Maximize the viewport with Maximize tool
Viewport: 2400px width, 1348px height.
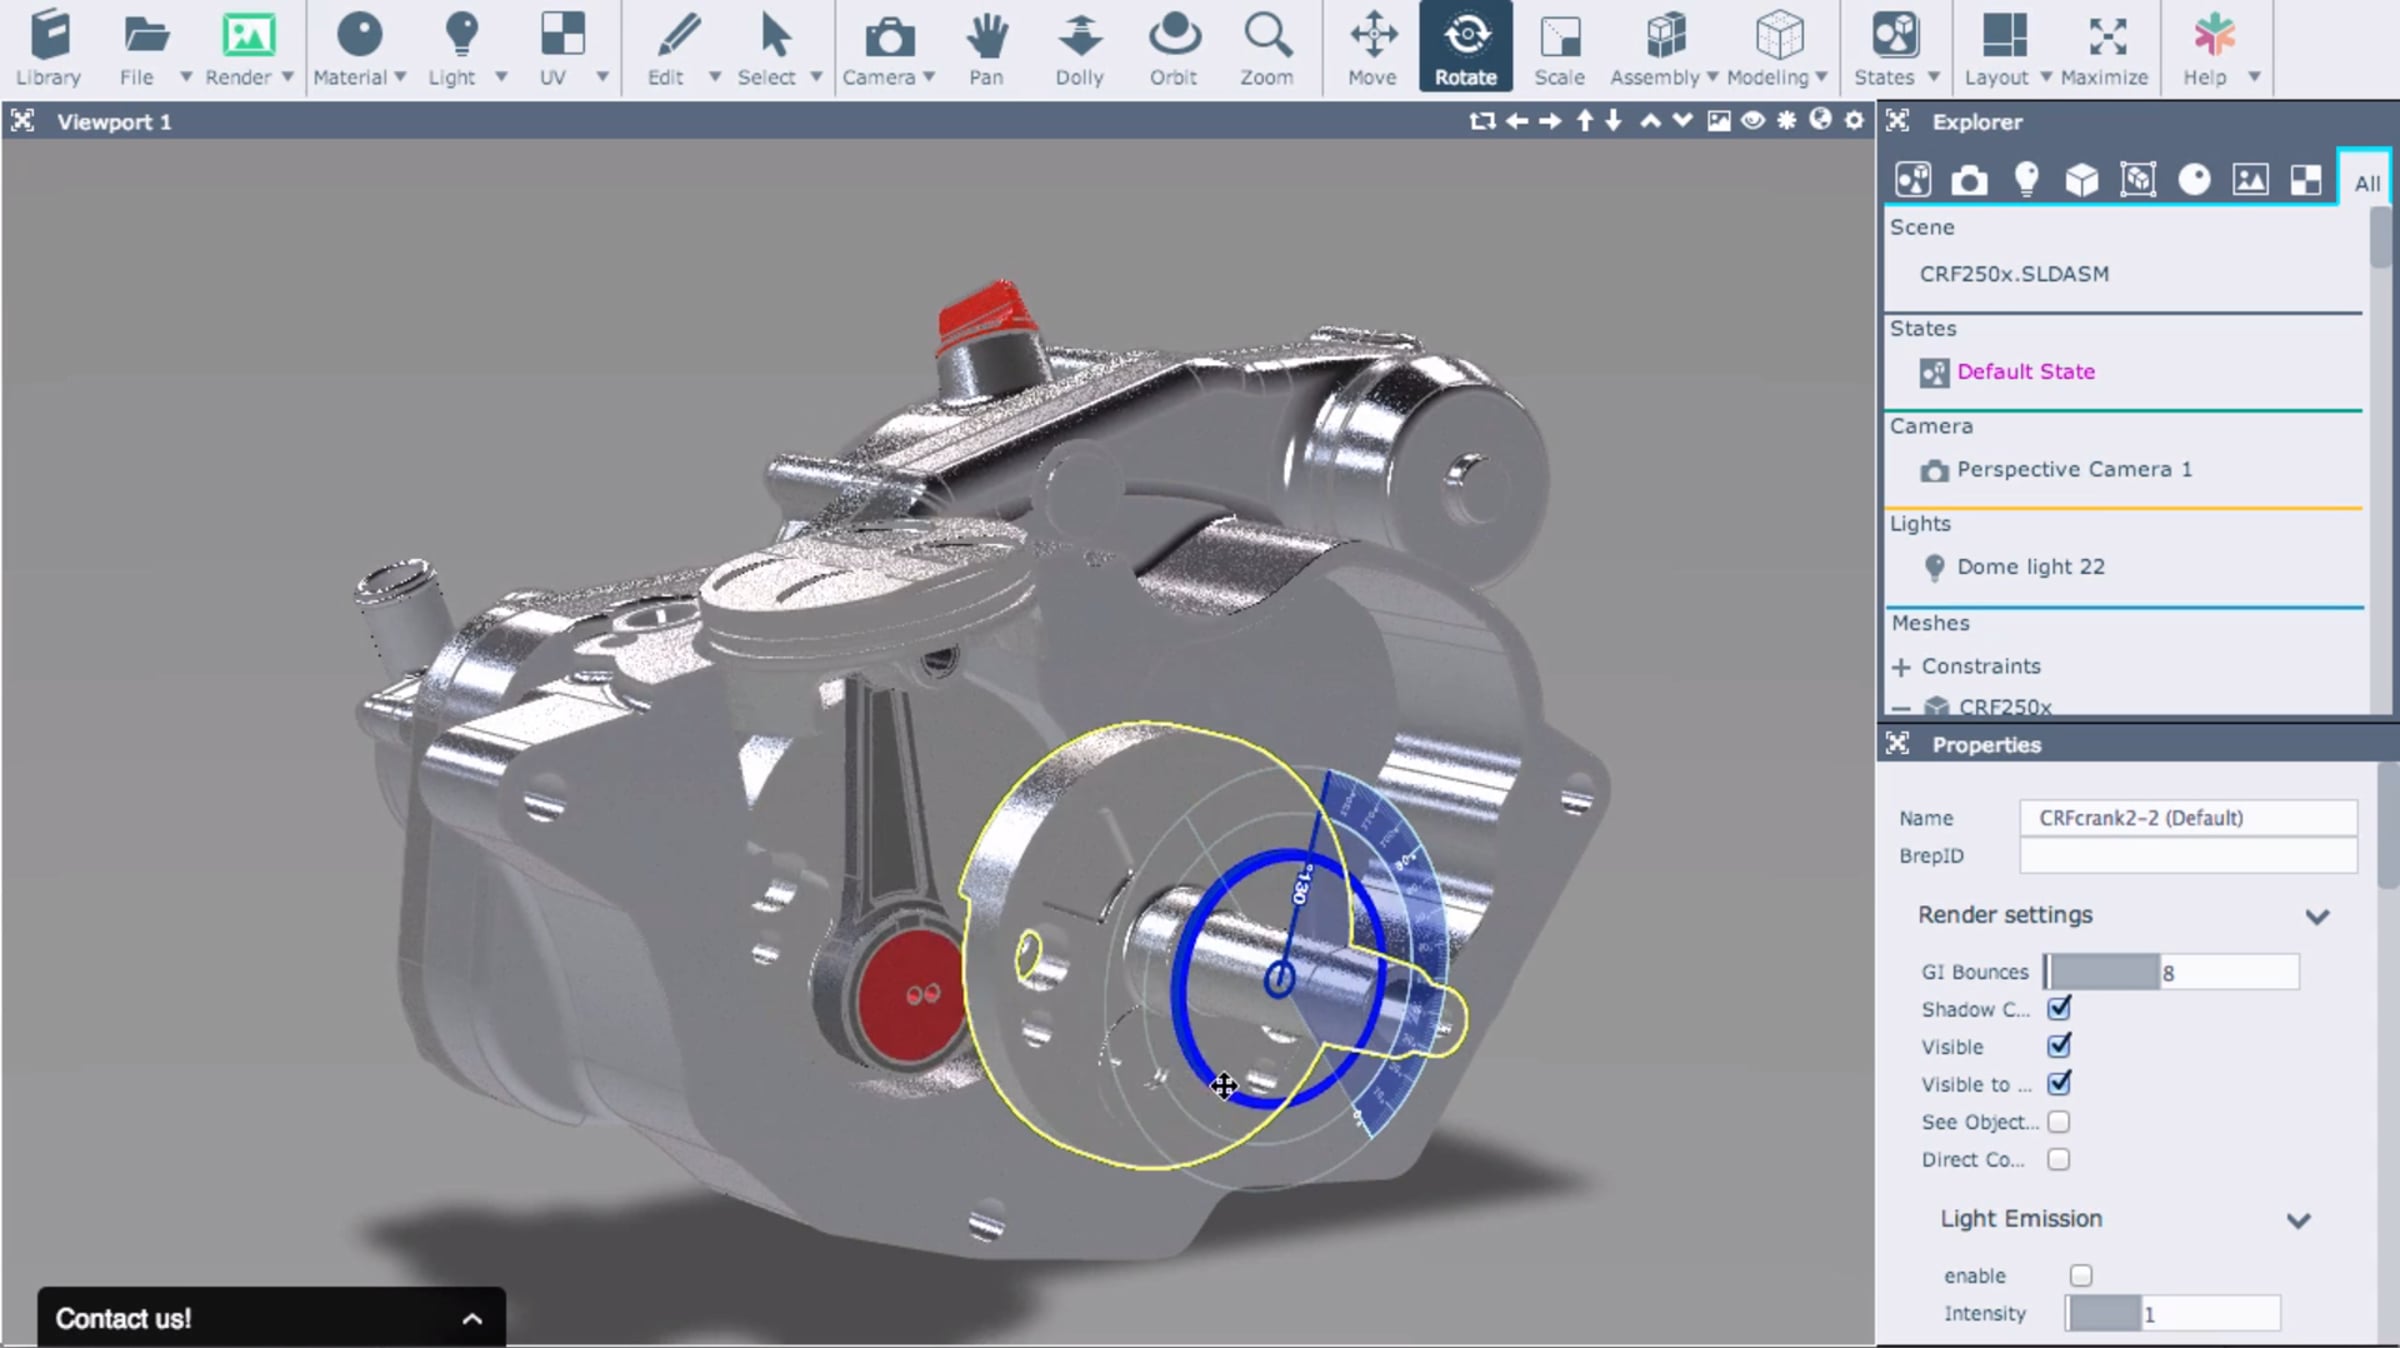point(2105,47)
